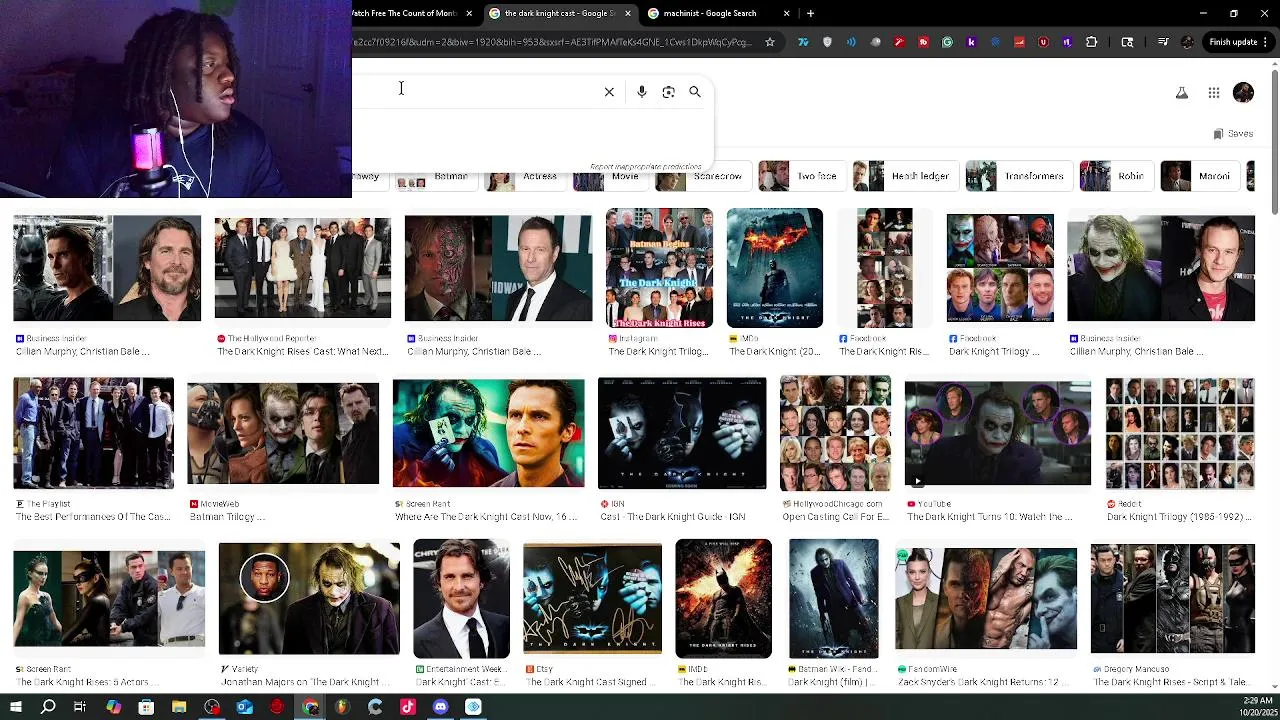Open The Playlist Best Performances image
1280x720 pixels.
[x=93, y=433]
